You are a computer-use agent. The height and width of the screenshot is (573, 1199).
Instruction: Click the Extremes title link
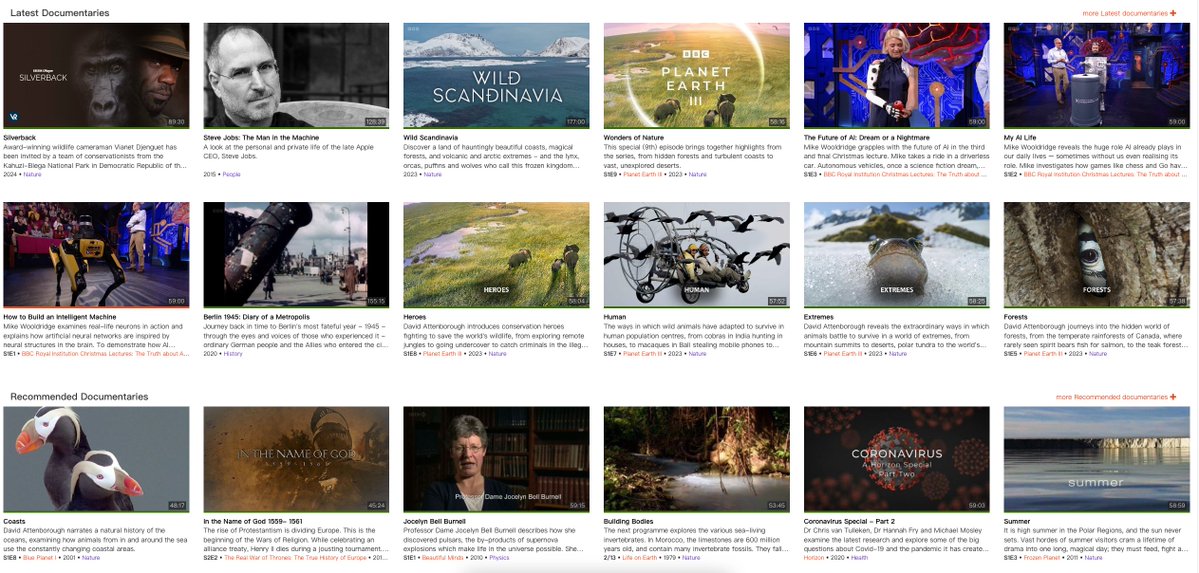tap(818, 317)
